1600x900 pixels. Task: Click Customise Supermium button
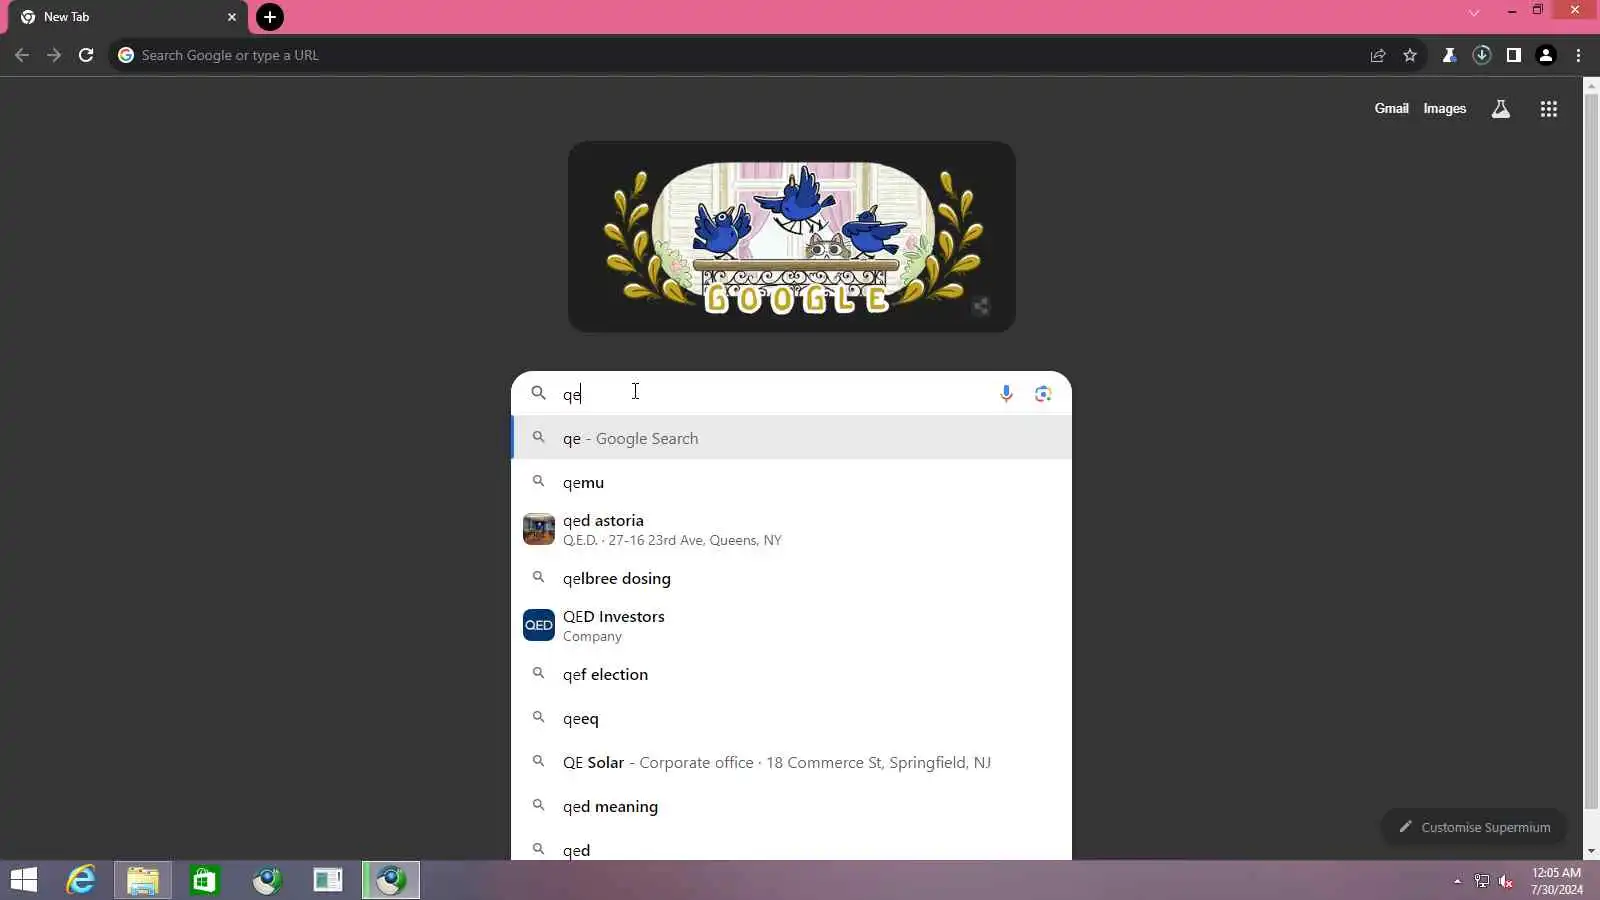[1474, 827]
